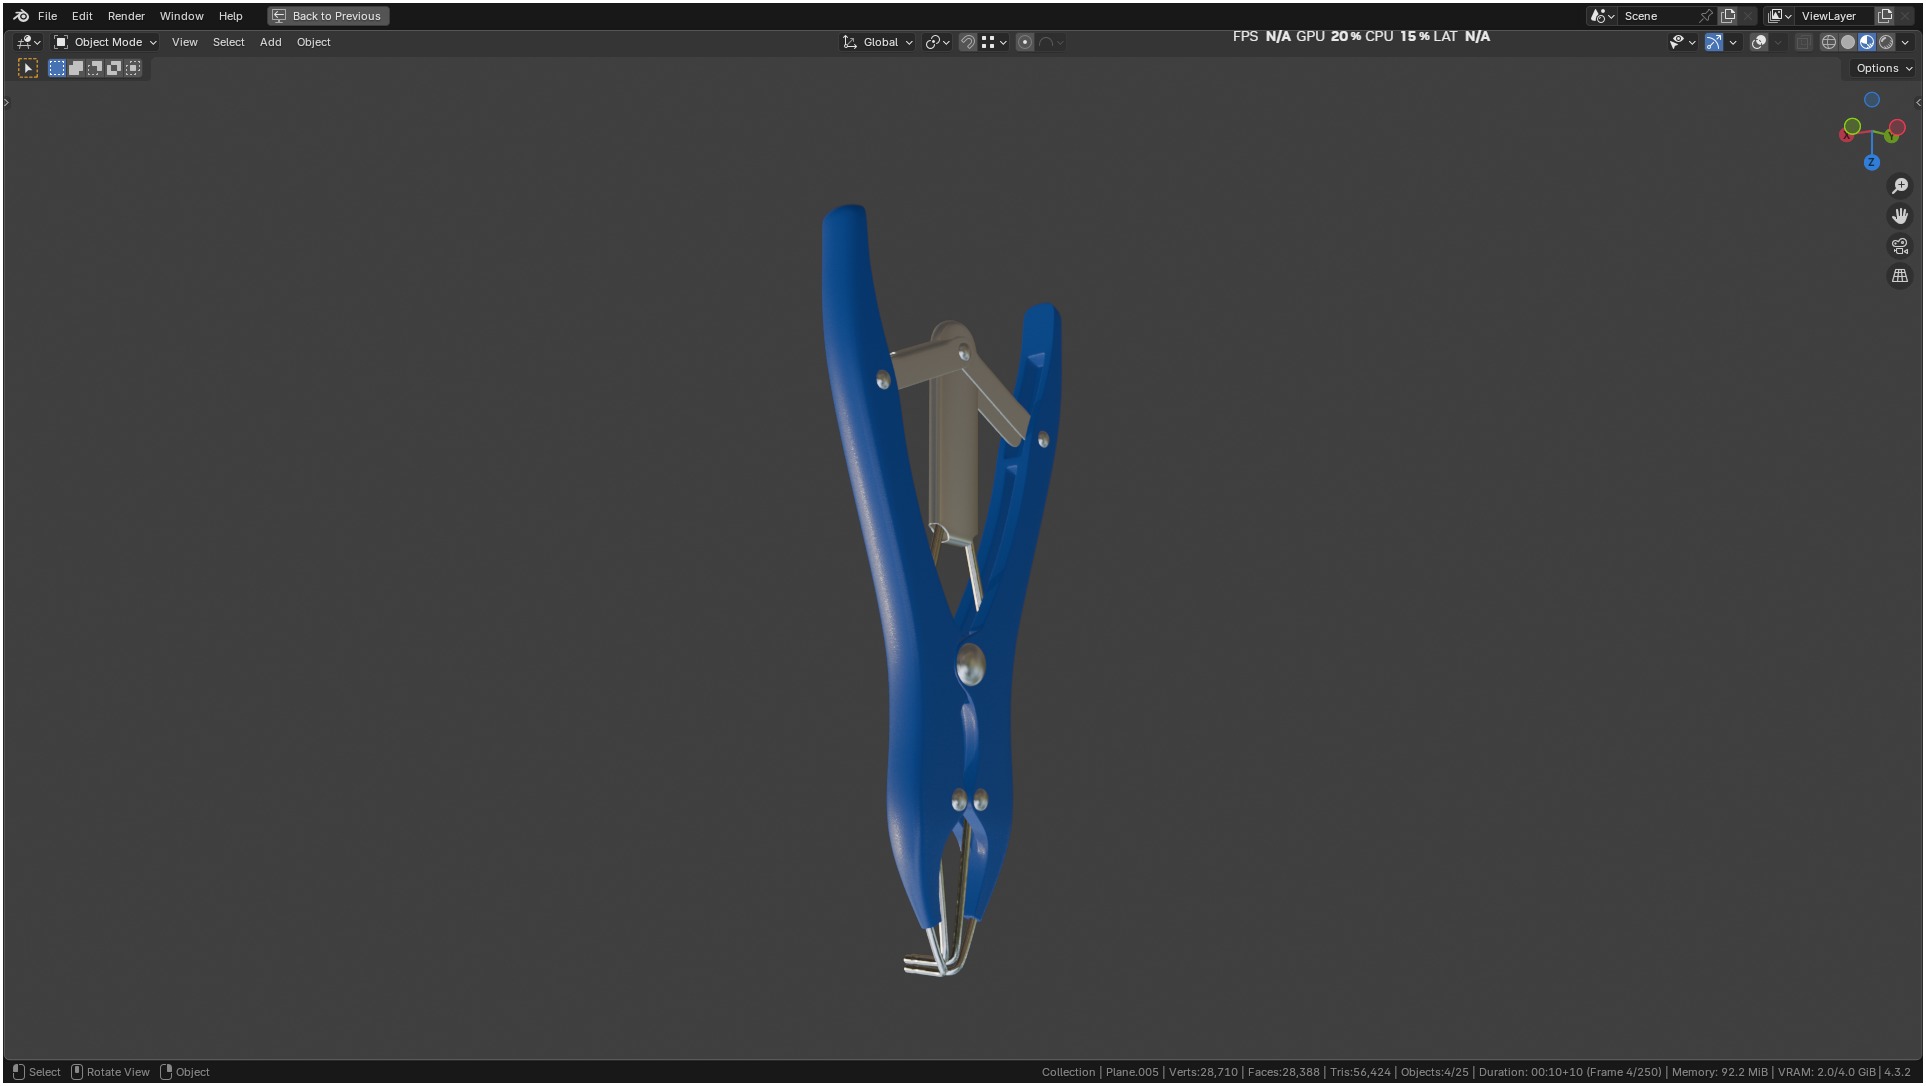Pin the scene to workspace

[x=1706, y=16]
